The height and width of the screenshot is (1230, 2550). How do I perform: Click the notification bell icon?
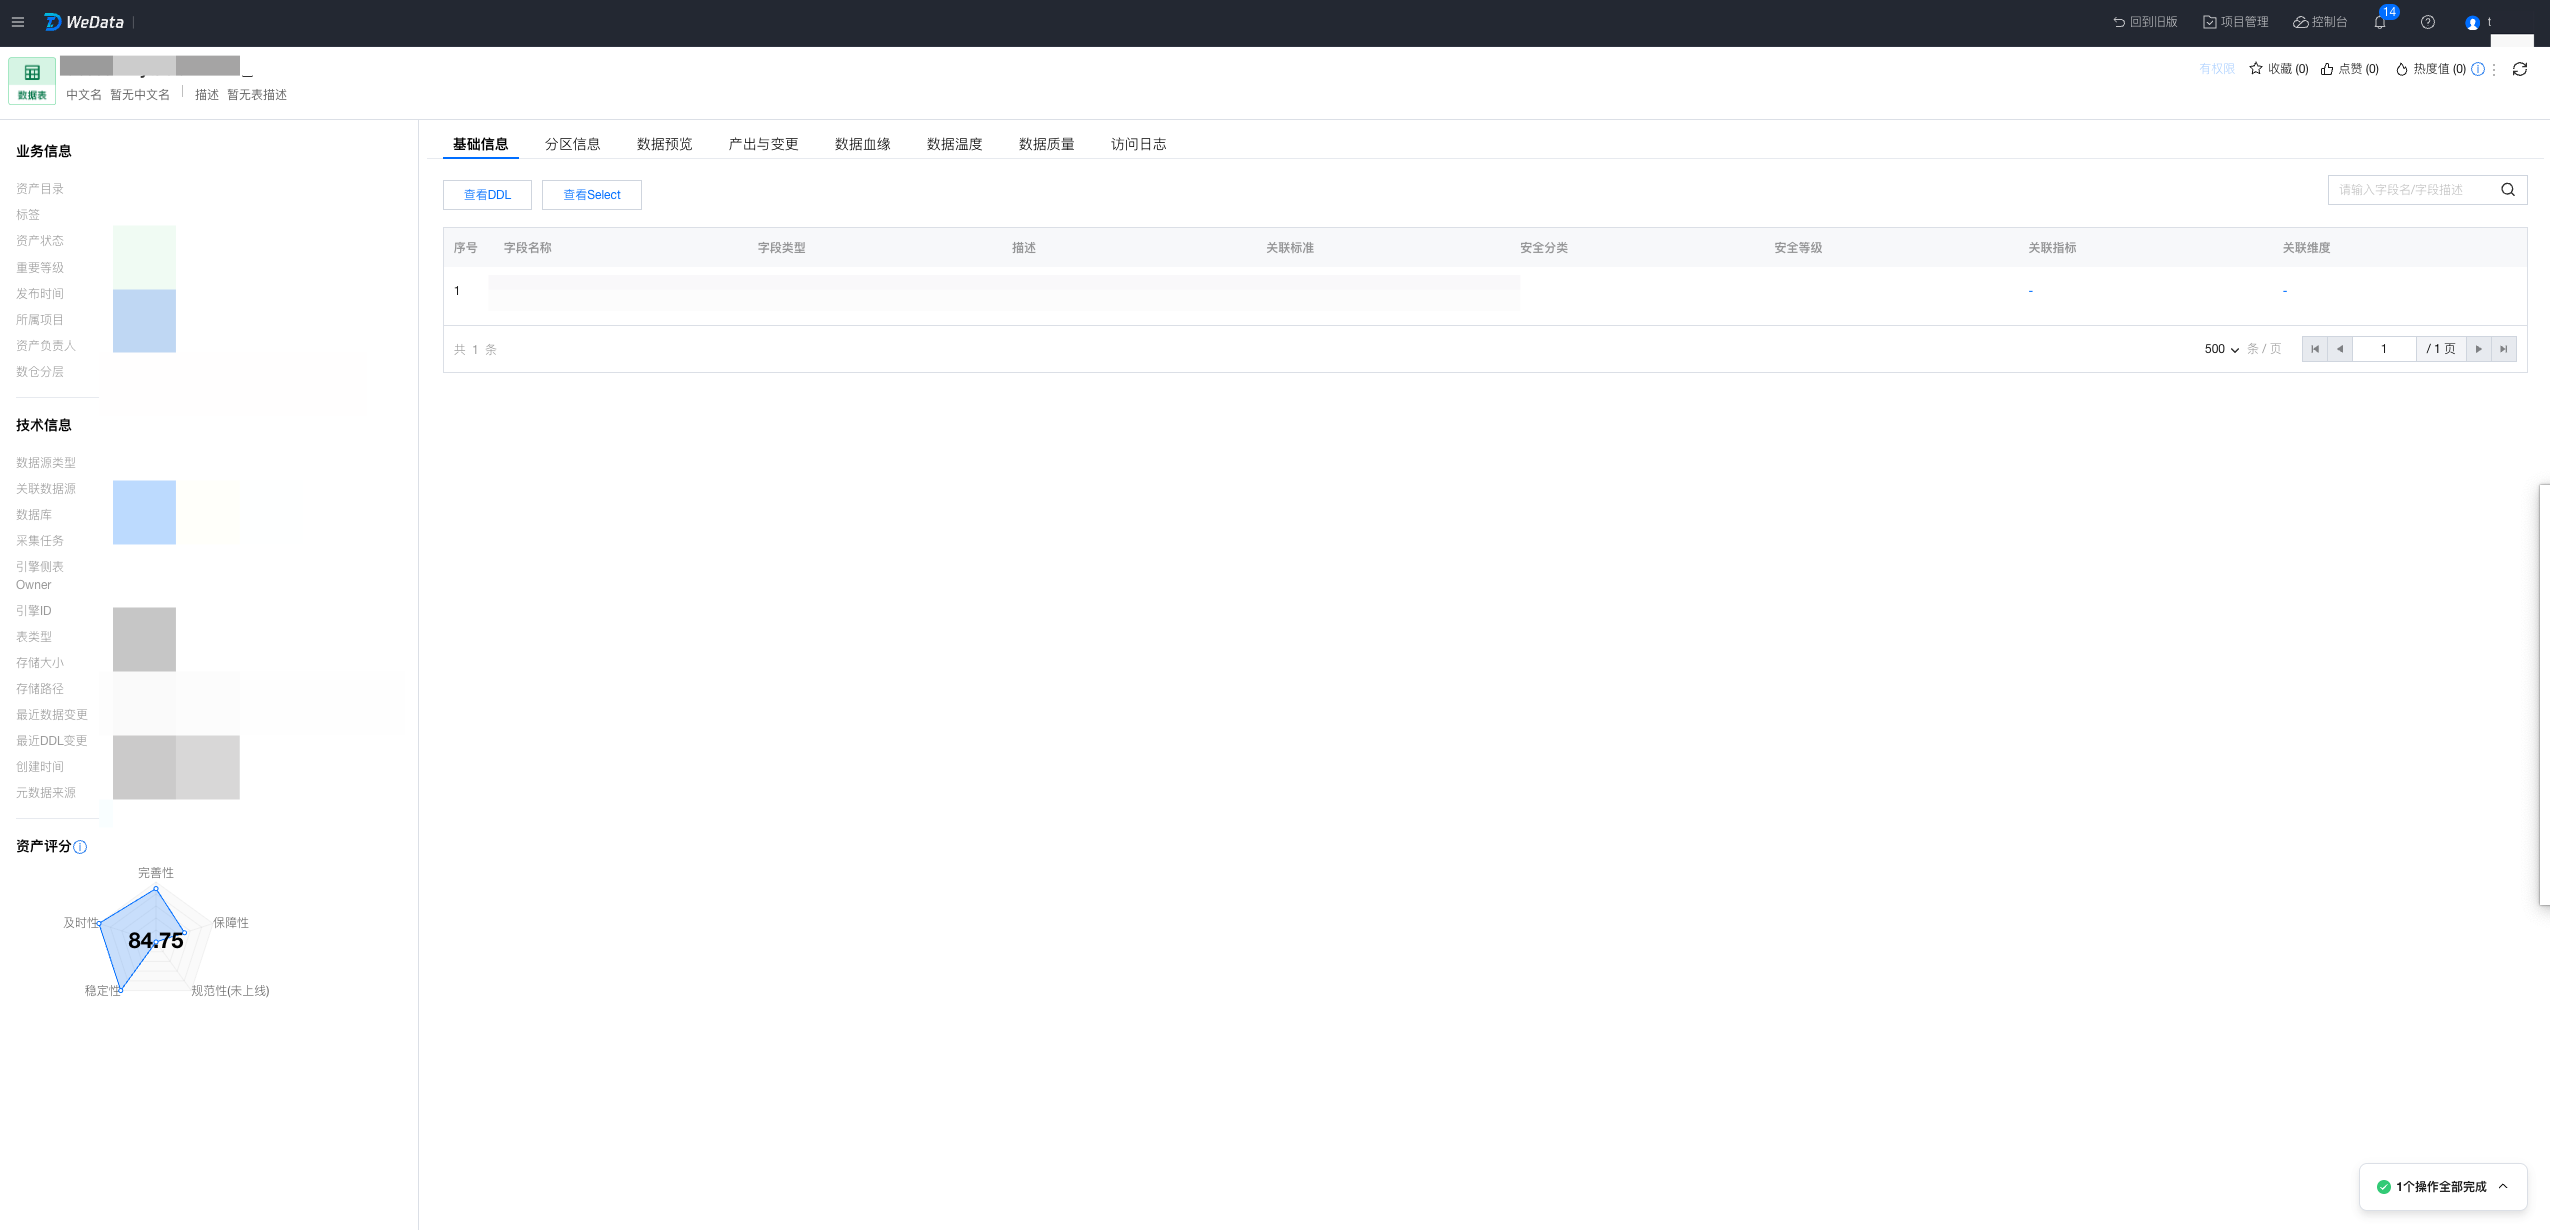pos(2380,22)
